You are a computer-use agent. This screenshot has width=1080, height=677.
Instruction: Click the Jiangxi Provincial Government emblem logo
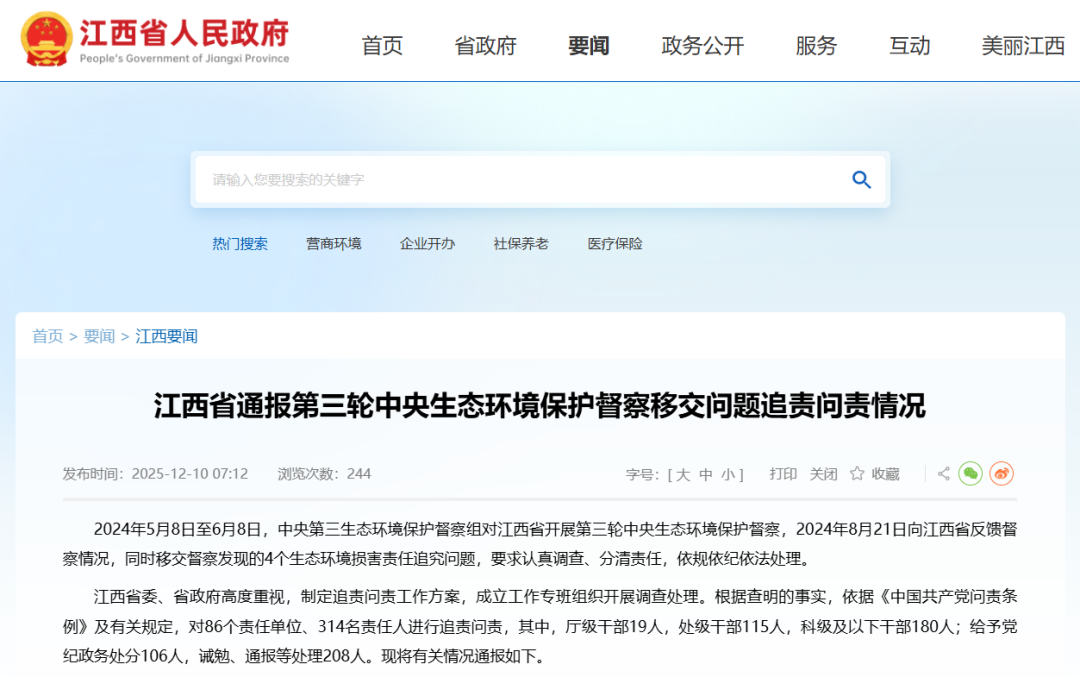click(x=46, y=40)
